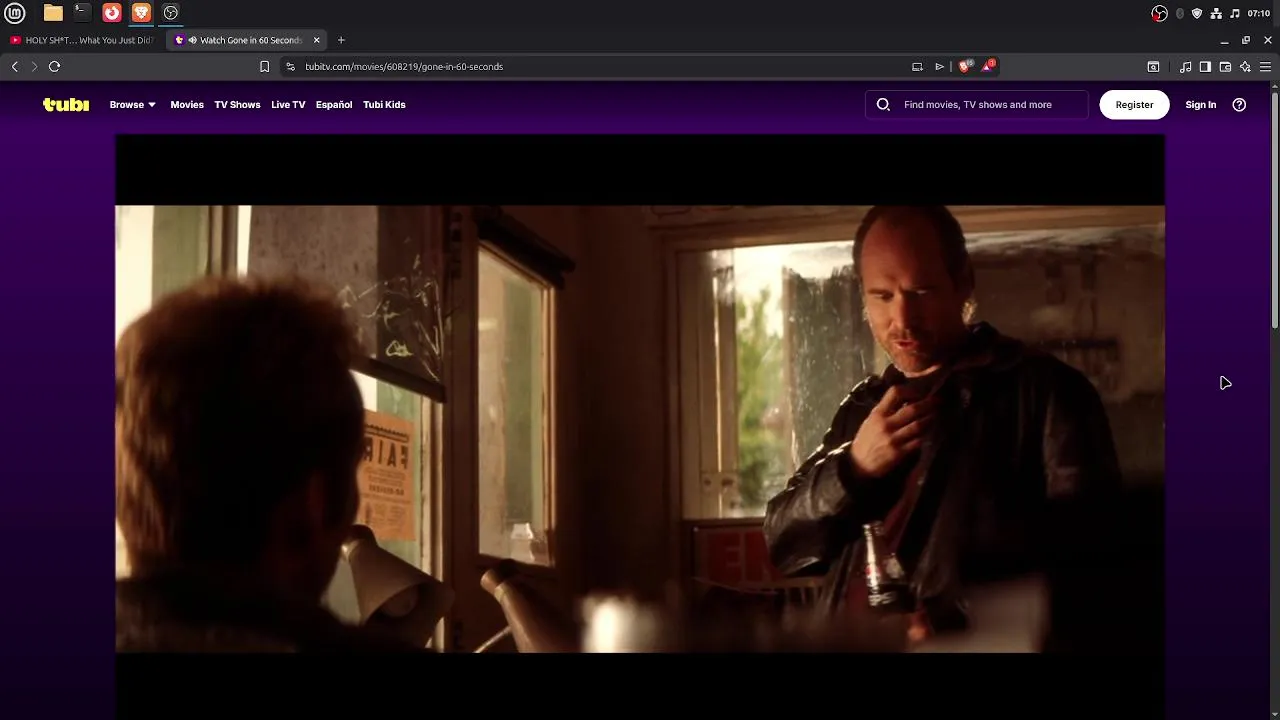Open the Leo AI sparkle icon
The height and width of the screenshot is (720, 1280).
1245,66
